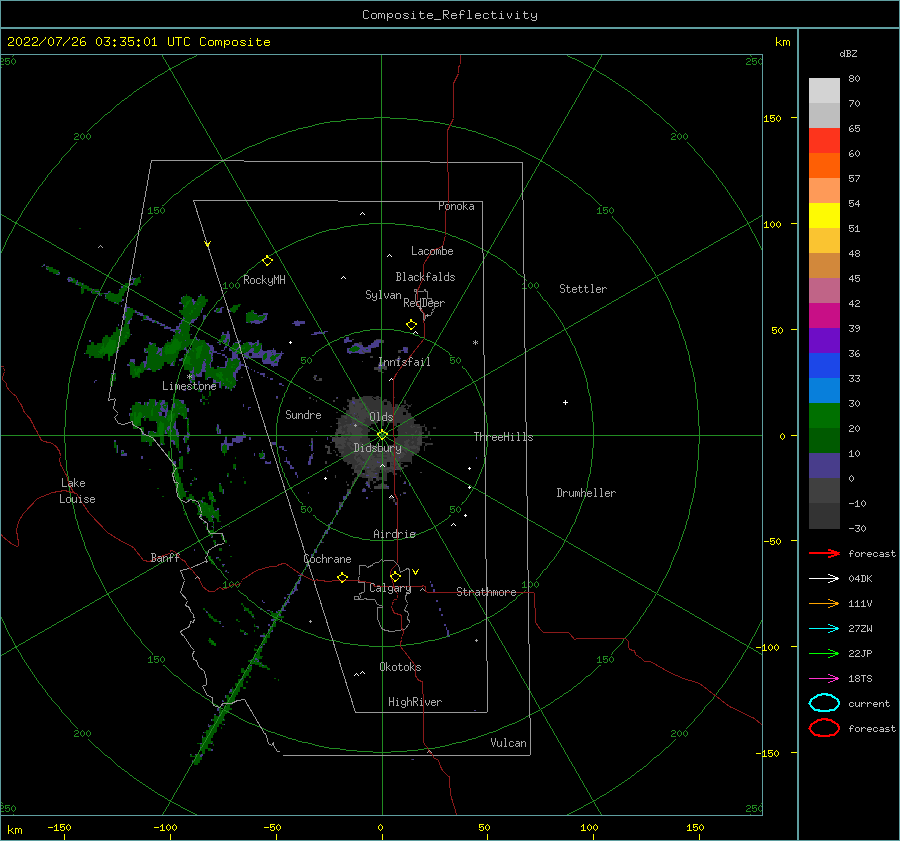Click the Cochrane label
900x841 pixels.
327,559
